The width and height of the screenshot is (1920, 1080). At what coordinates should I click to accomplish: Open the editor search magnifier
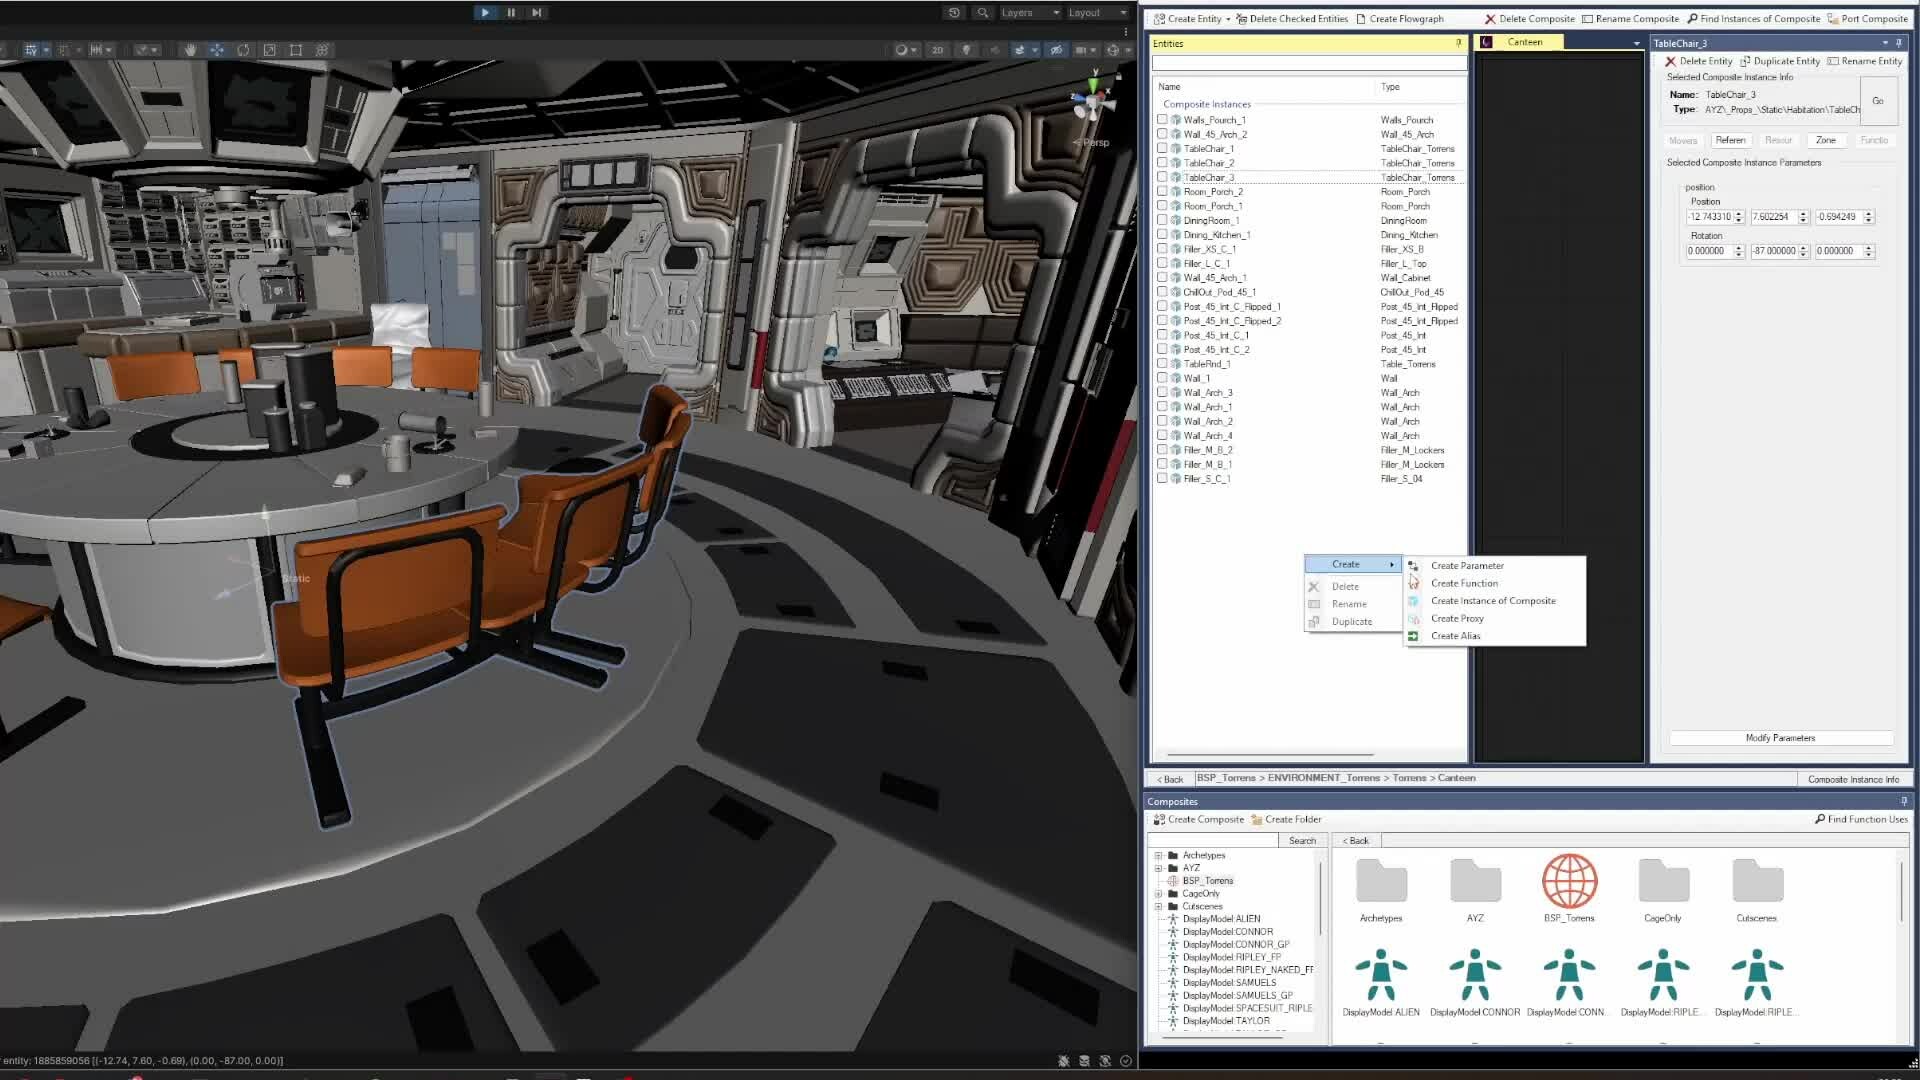pyautogui.click(x=983, y=13)
